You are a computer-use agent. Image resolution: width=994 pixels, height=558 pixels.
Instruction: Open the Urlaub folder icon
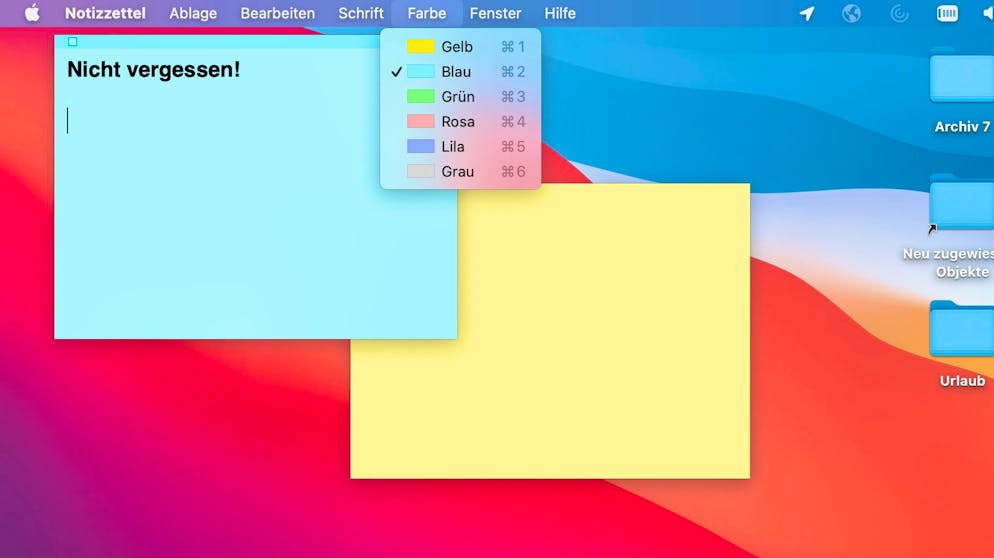(x=961, y=330)
